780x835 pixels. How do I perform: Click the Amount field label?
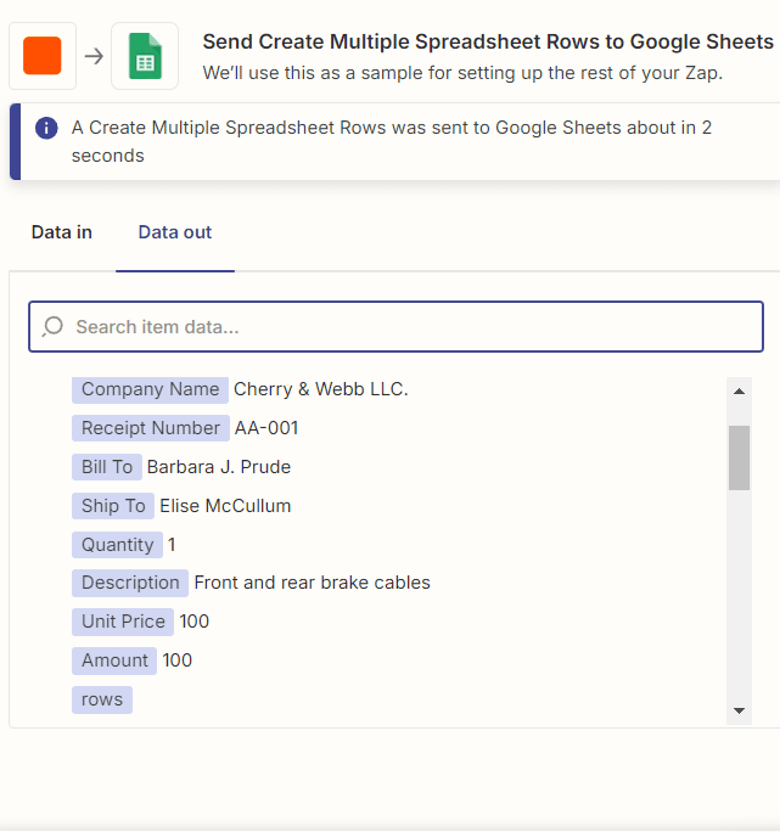(114, 660)
